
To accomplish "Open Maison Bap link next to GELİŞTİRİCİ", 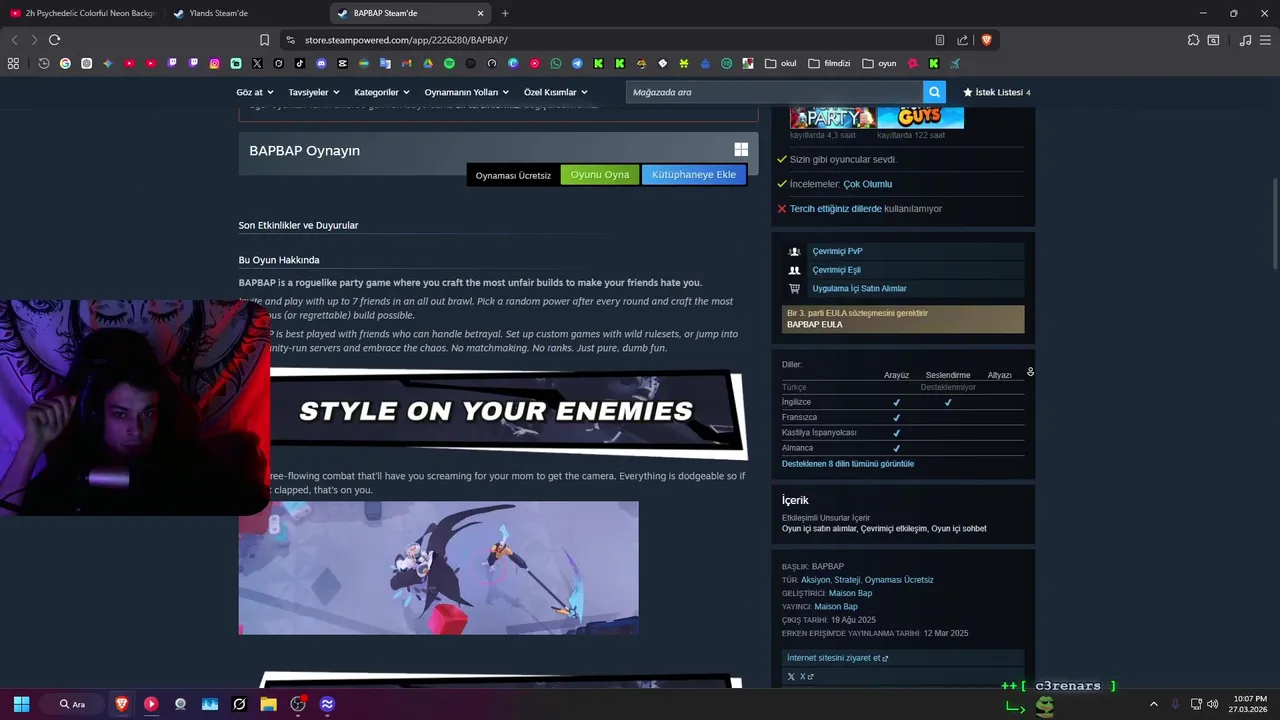I will tap(850, 593).
